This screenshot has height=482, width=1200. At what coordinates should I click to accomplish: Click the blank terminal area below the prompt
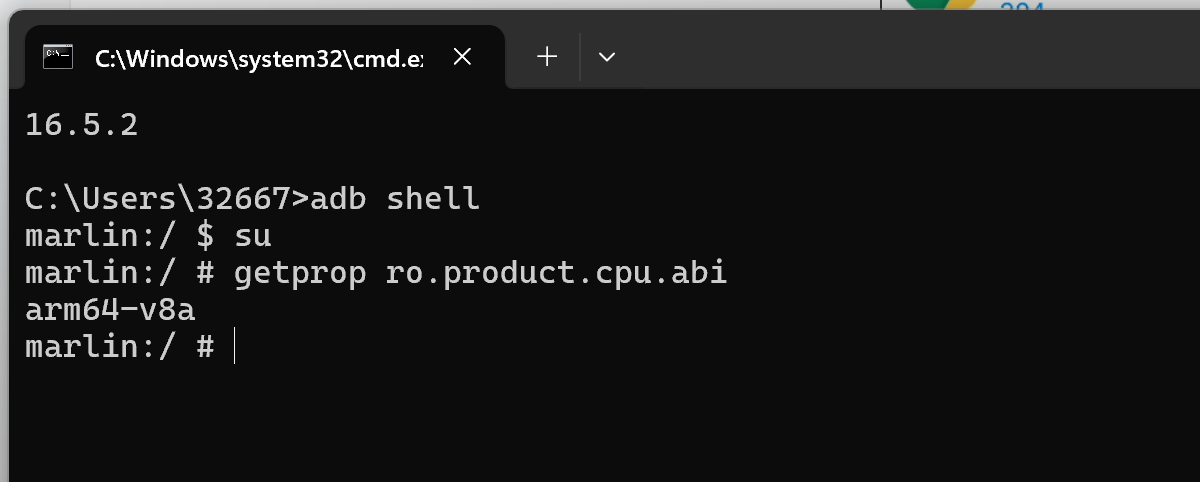[600, 420]
